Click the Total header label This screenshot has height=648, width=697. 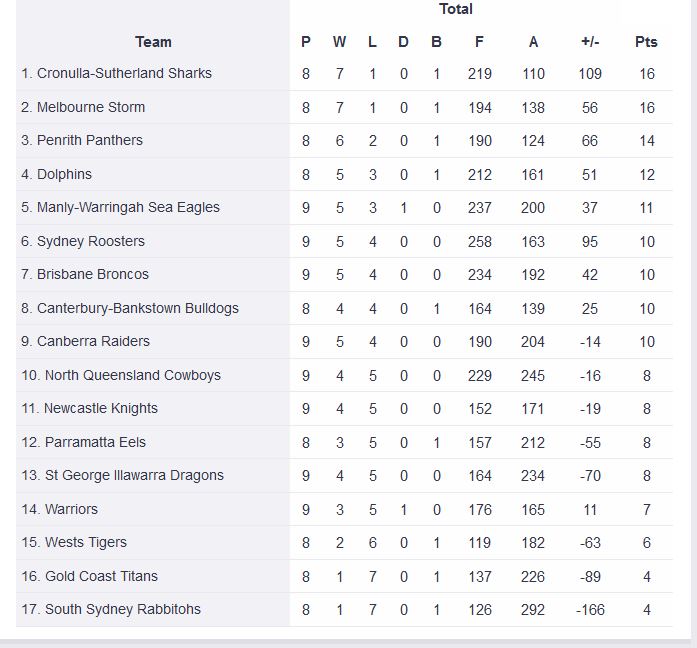[456, 9]
